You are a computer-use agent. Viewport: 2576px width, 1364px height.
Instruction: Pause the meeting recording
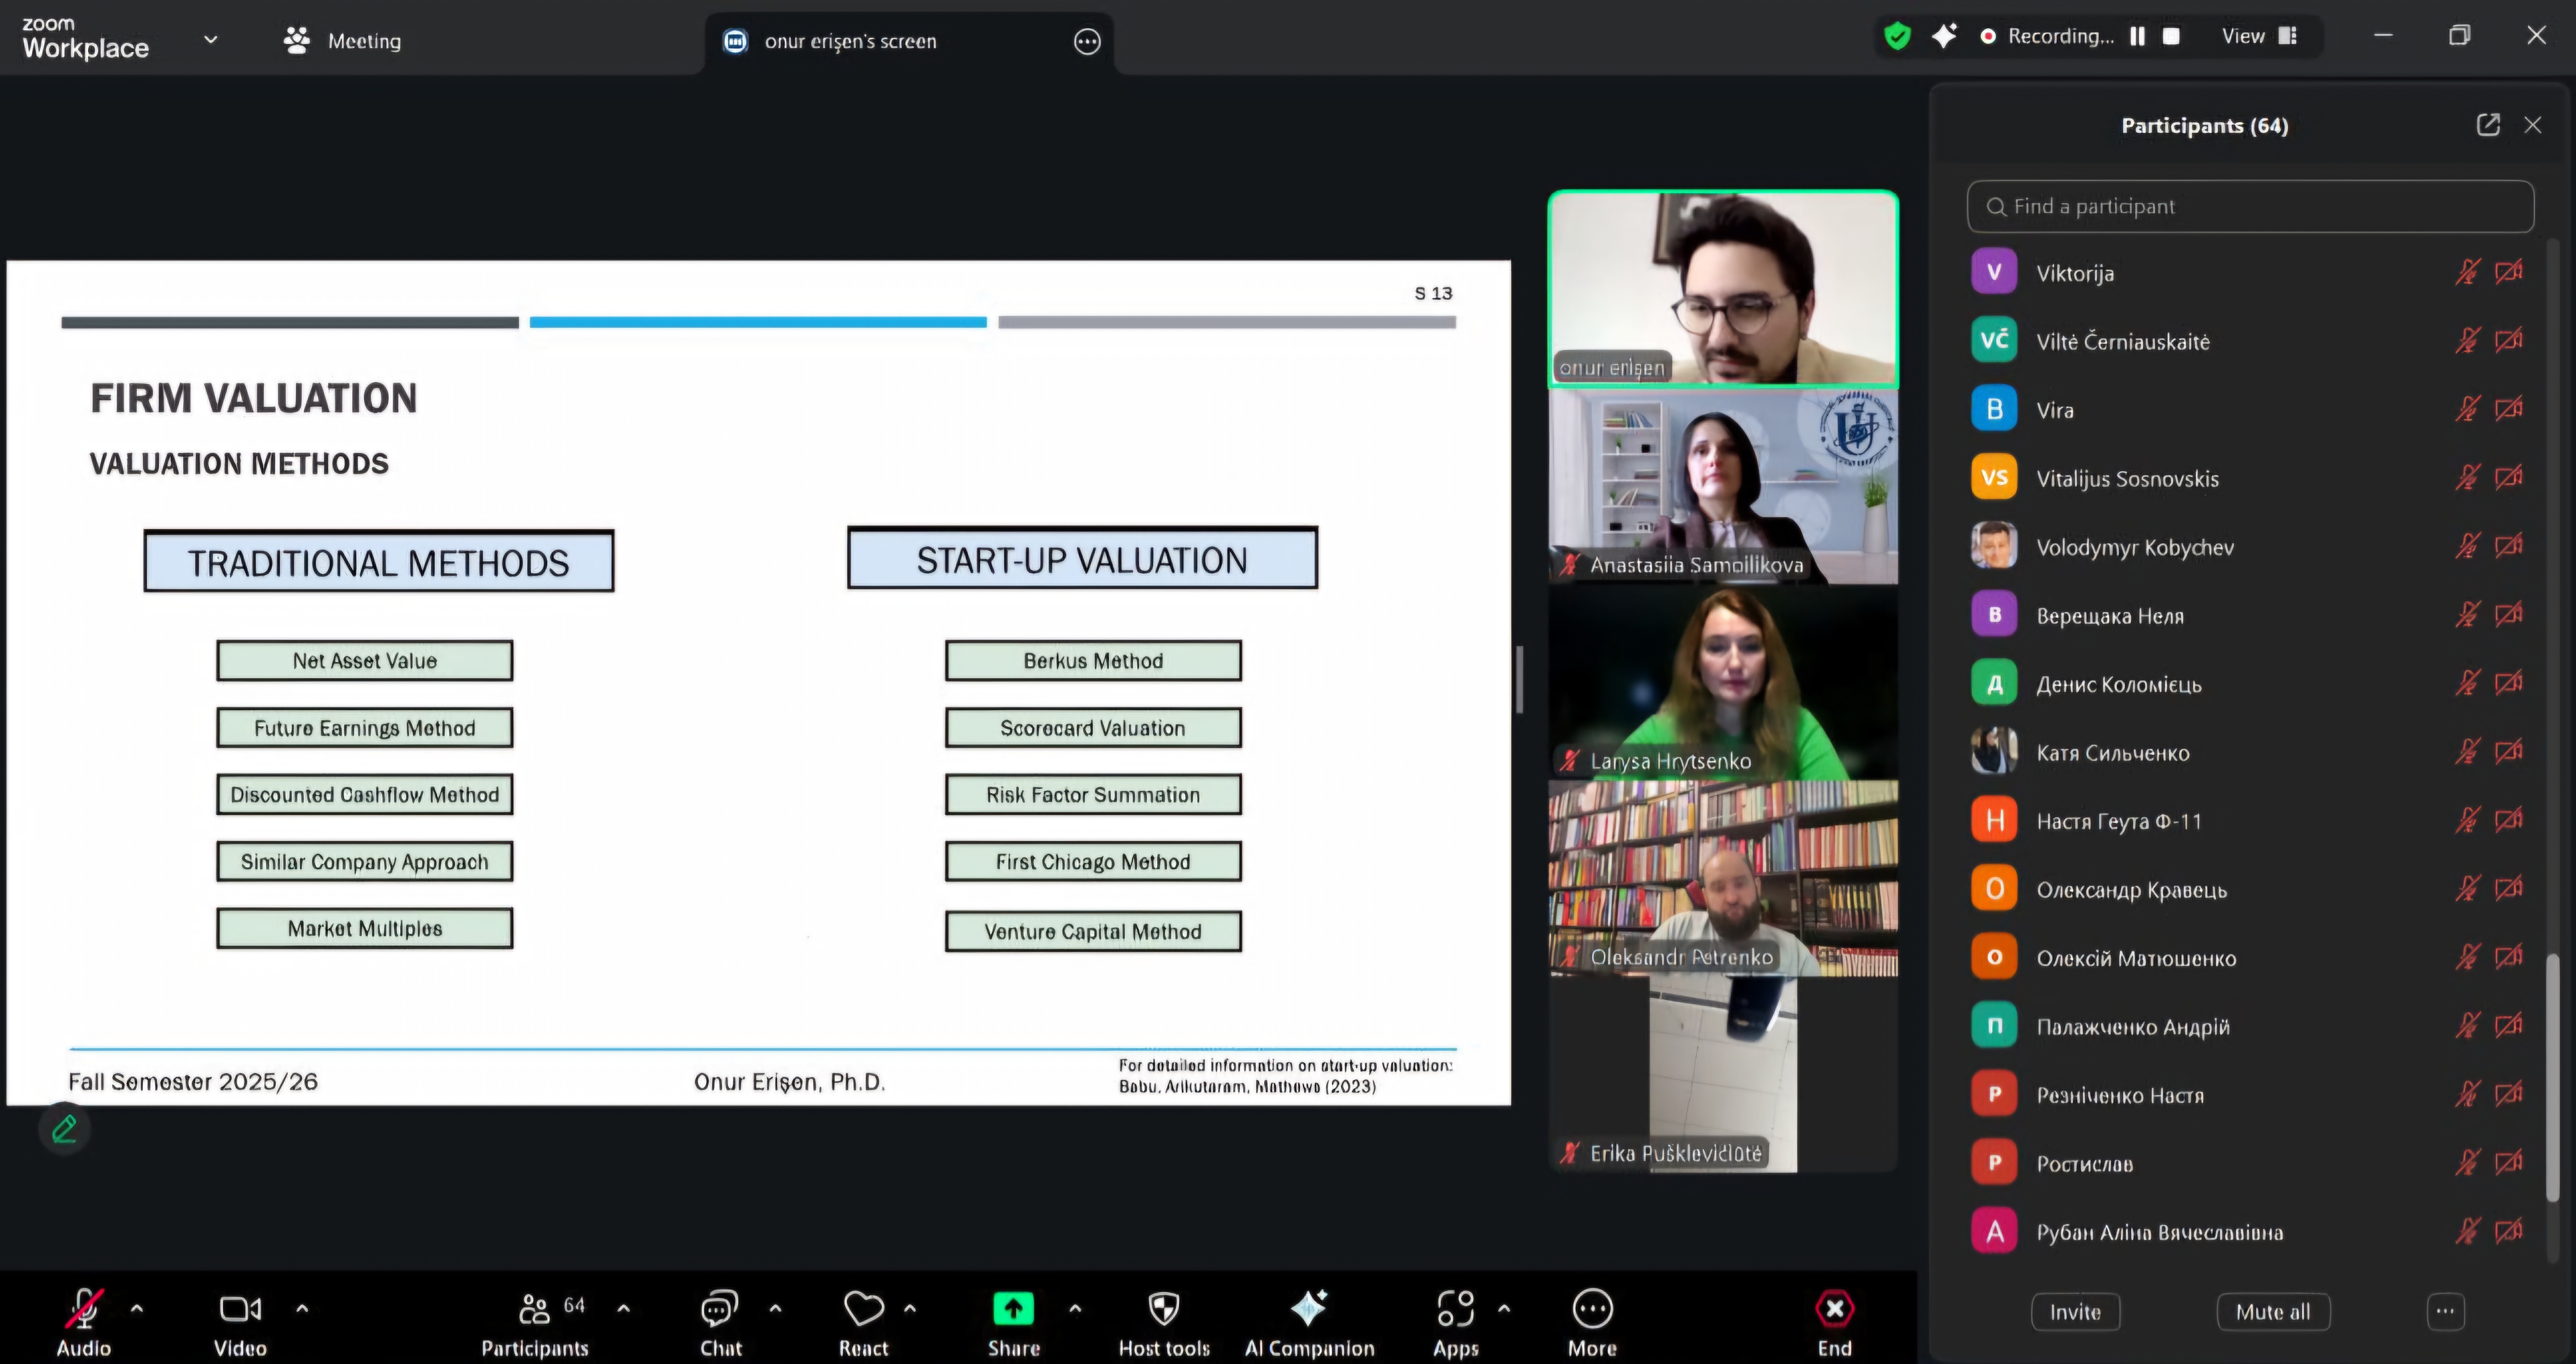tap(2138, 36)
